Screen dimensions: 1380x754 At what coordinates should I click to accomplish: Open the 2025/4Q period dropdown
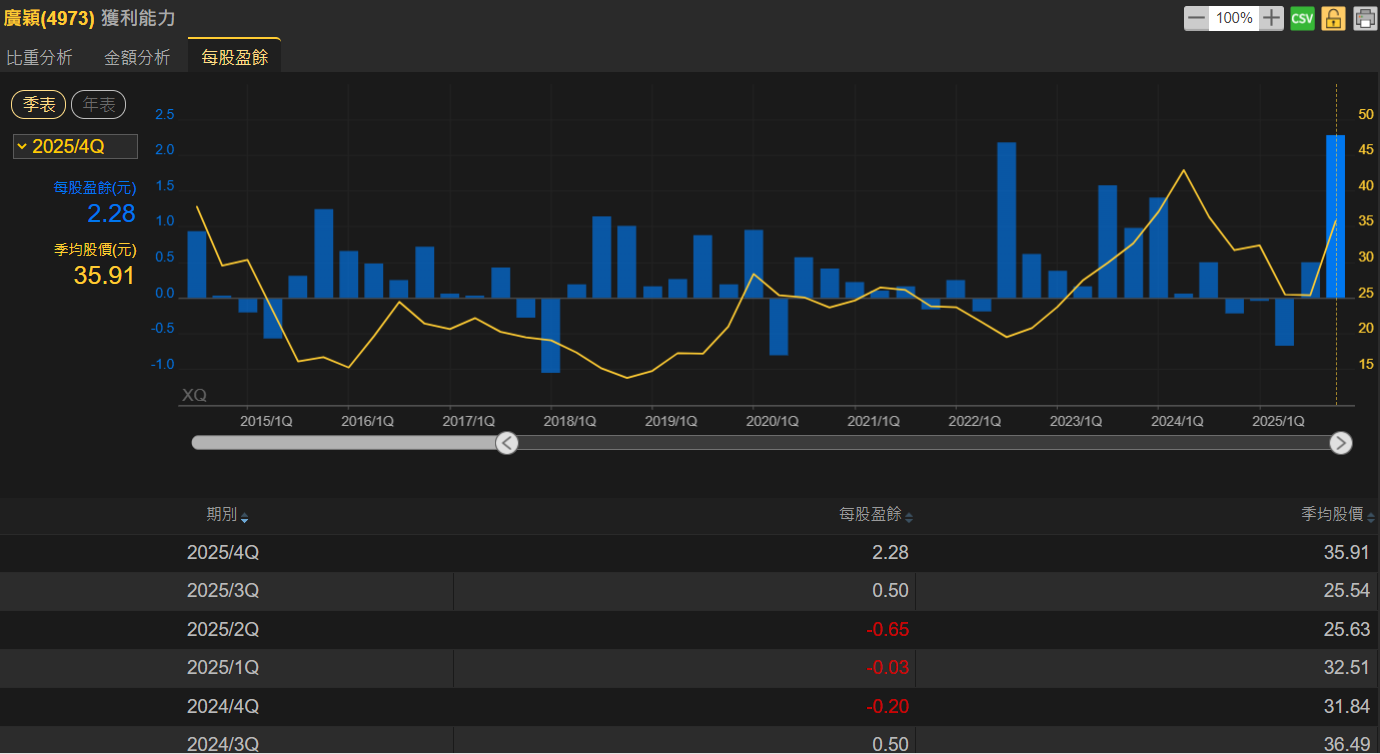(x=75, y=147)
